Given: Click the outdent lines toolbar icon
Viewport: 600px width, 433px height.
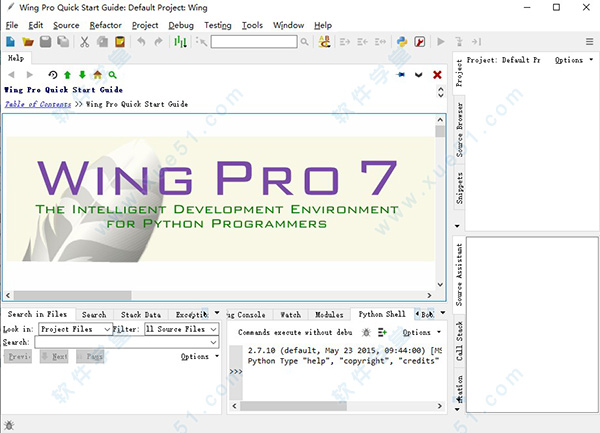Looking at the screenshot, I should tap(362, 41).
